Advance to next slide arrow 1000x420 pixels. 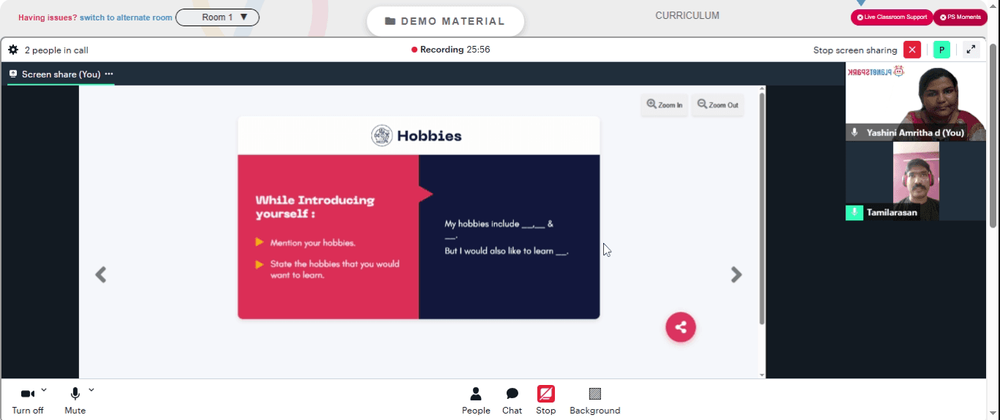736,275
